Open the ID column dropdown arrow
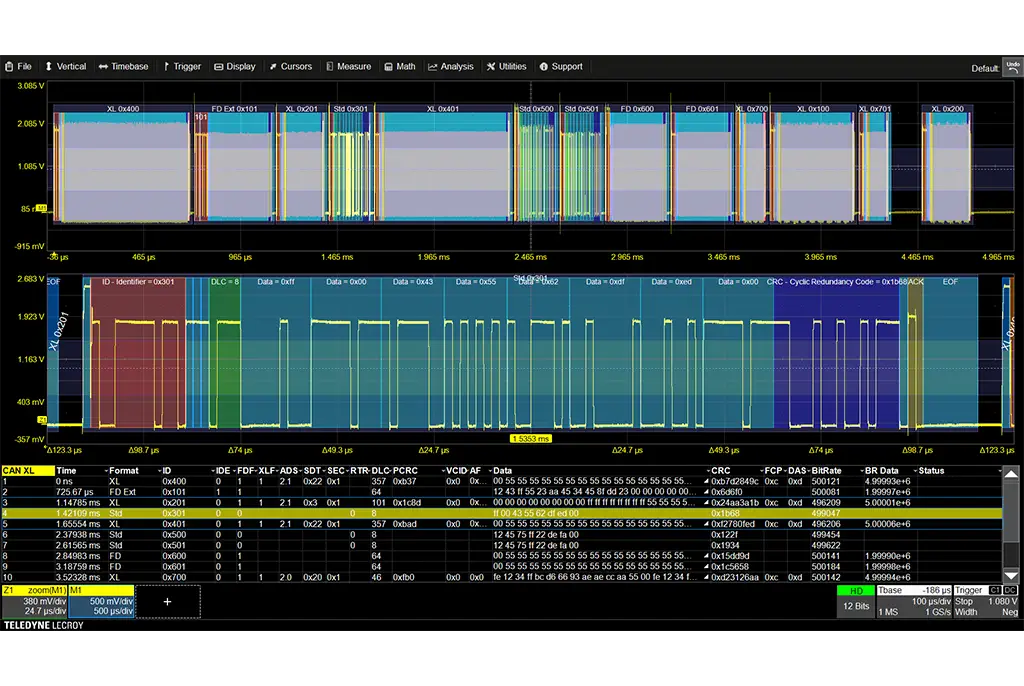The width and height of the screenshot is (1024, 686). (x=213, y=471)
